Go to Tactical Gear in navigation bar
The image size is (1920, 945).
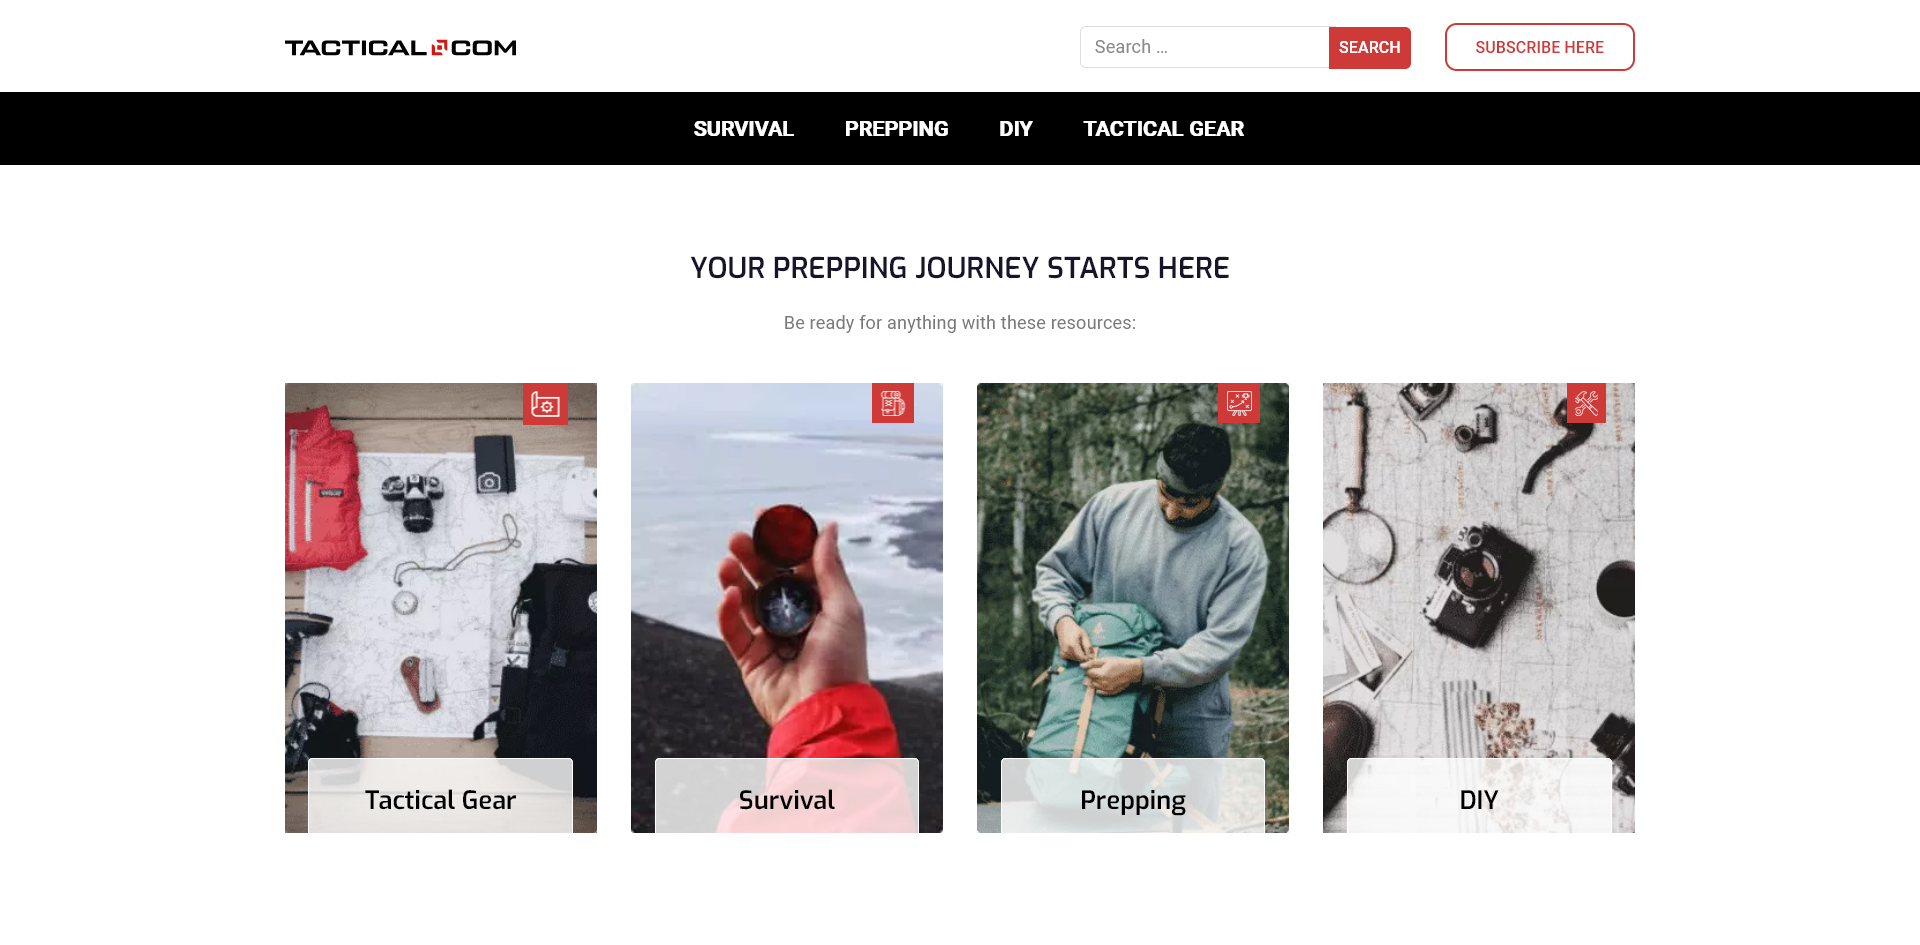(1163, 129)
